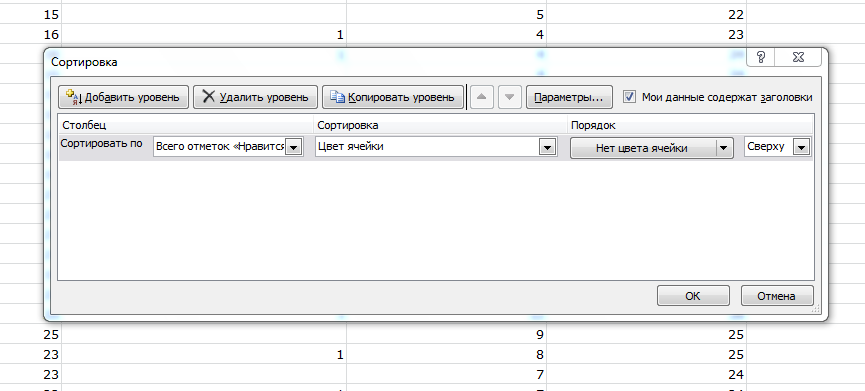Confirm sorting with OK button
Viewport: 865px width, 391px height.
point(693,296)
